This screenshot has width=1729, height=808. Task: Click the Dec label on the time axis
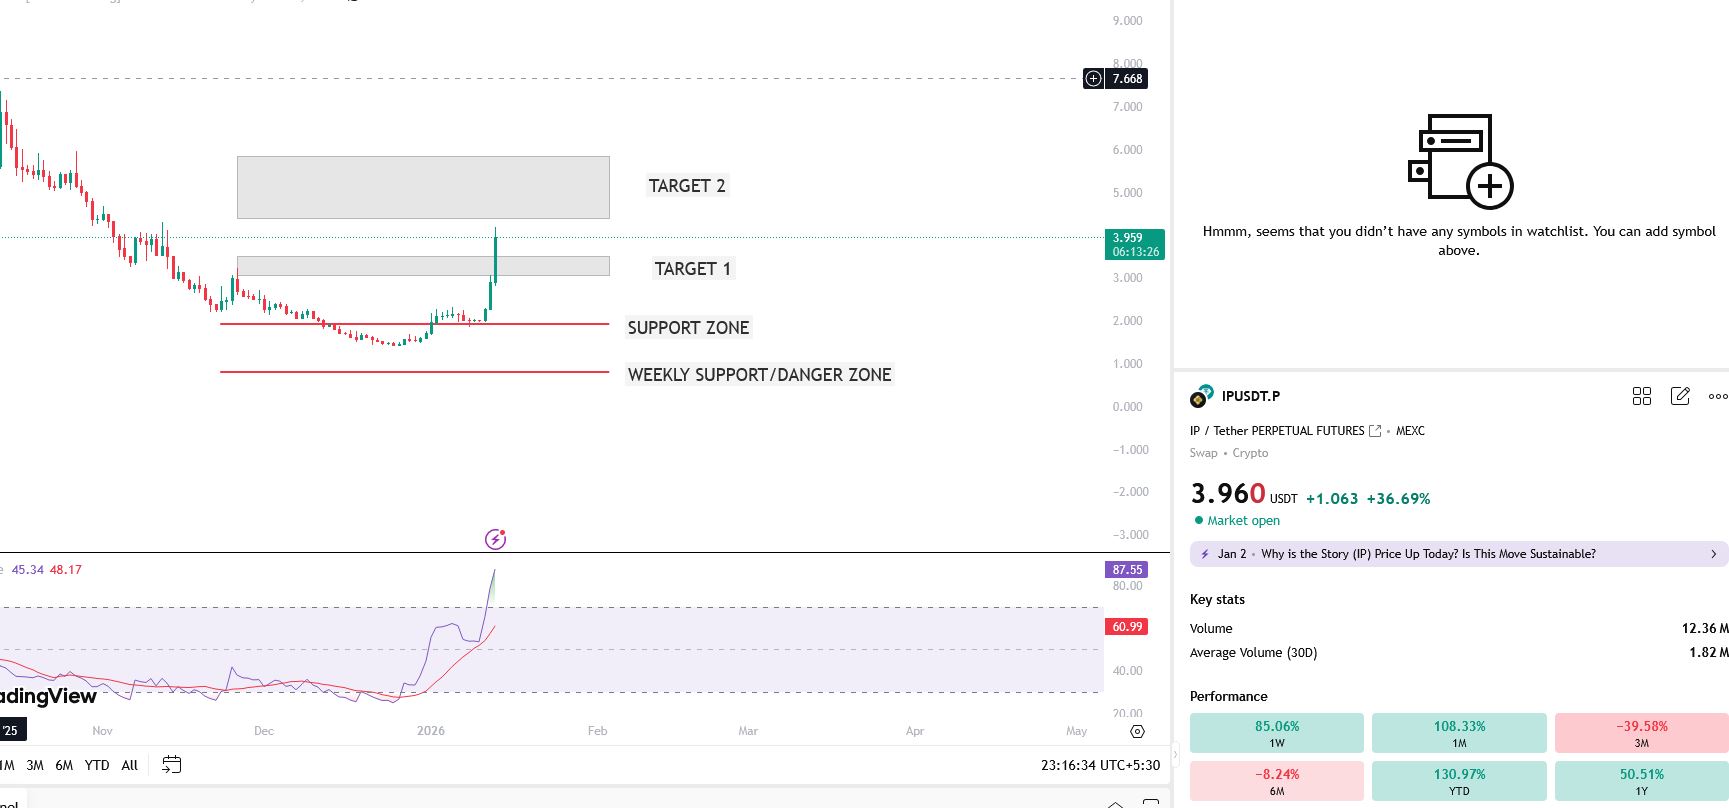point(264,731)
